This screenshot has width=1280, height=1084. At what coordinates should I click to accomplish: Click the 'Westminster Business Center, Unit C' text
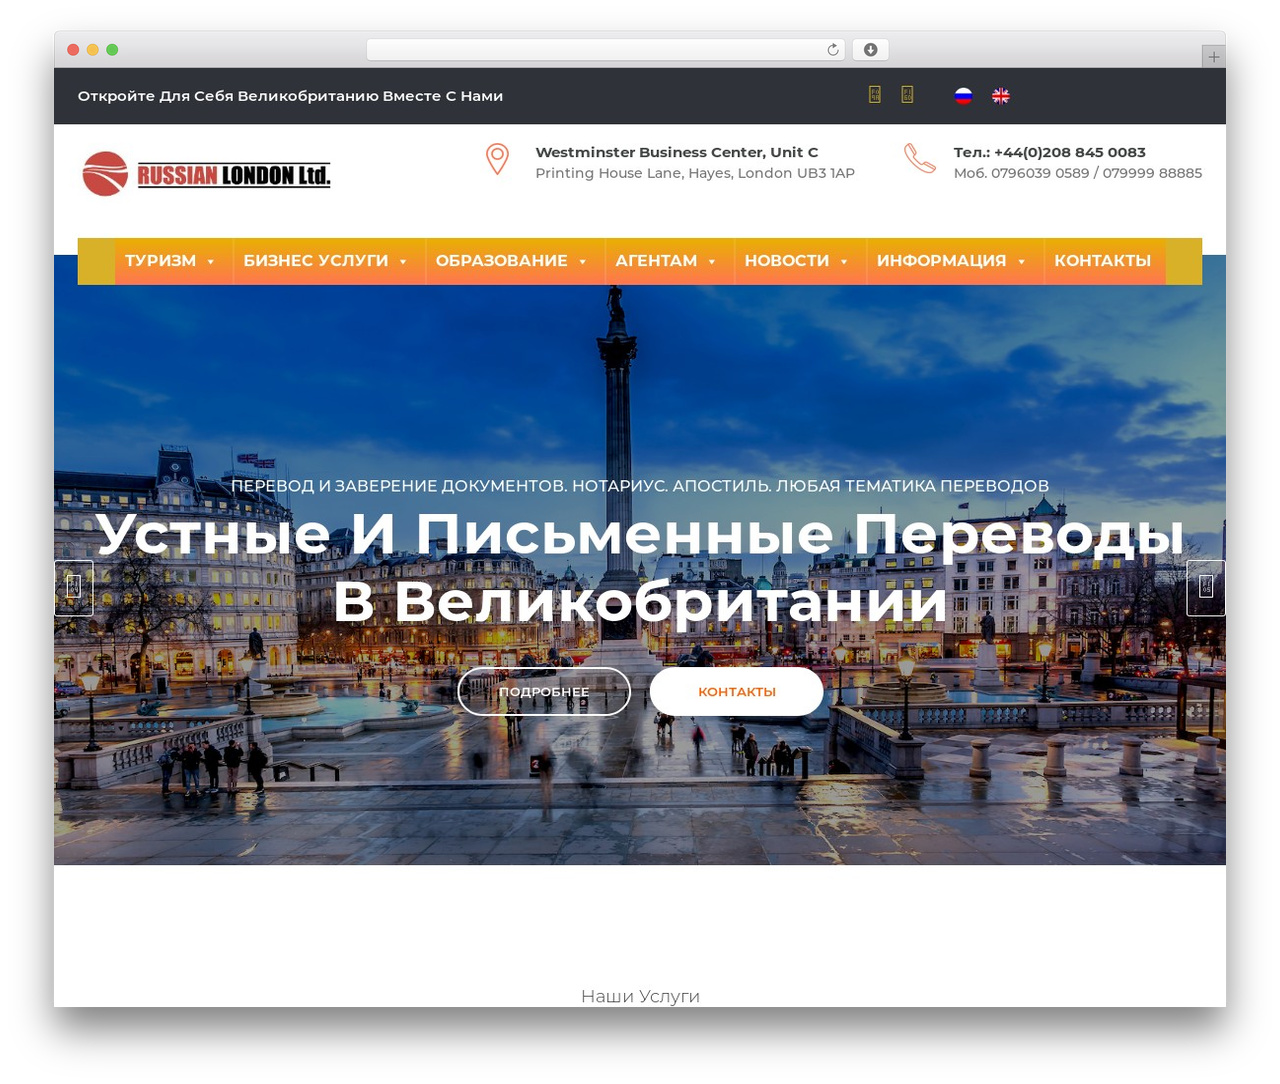tap(677, 152)
